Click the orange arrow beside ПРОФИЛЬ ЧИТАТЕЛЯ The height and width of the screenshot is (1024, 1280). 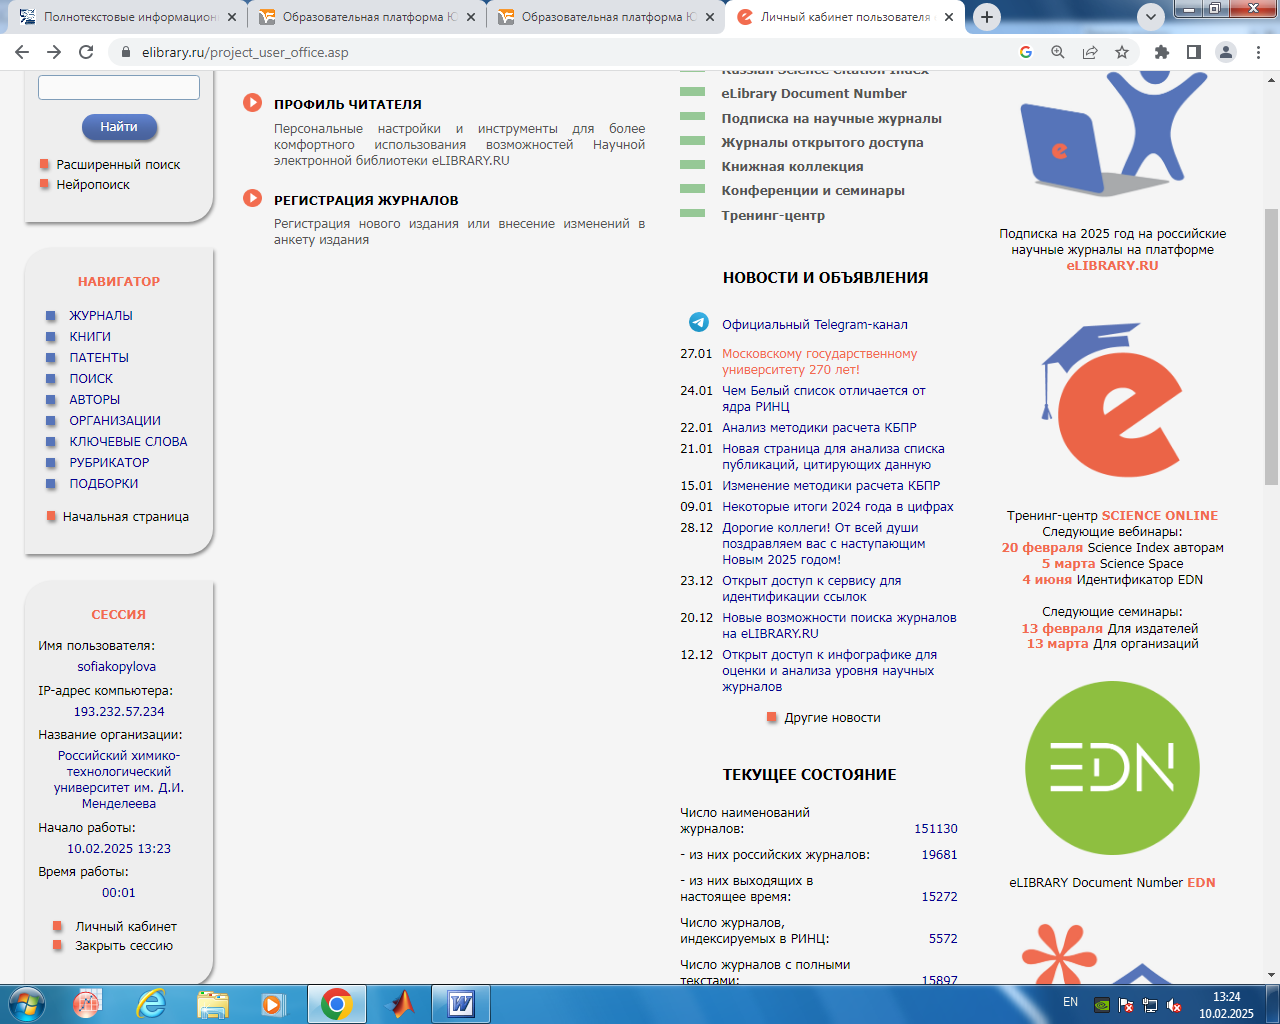pyautogui.click(x=253, y=103)
